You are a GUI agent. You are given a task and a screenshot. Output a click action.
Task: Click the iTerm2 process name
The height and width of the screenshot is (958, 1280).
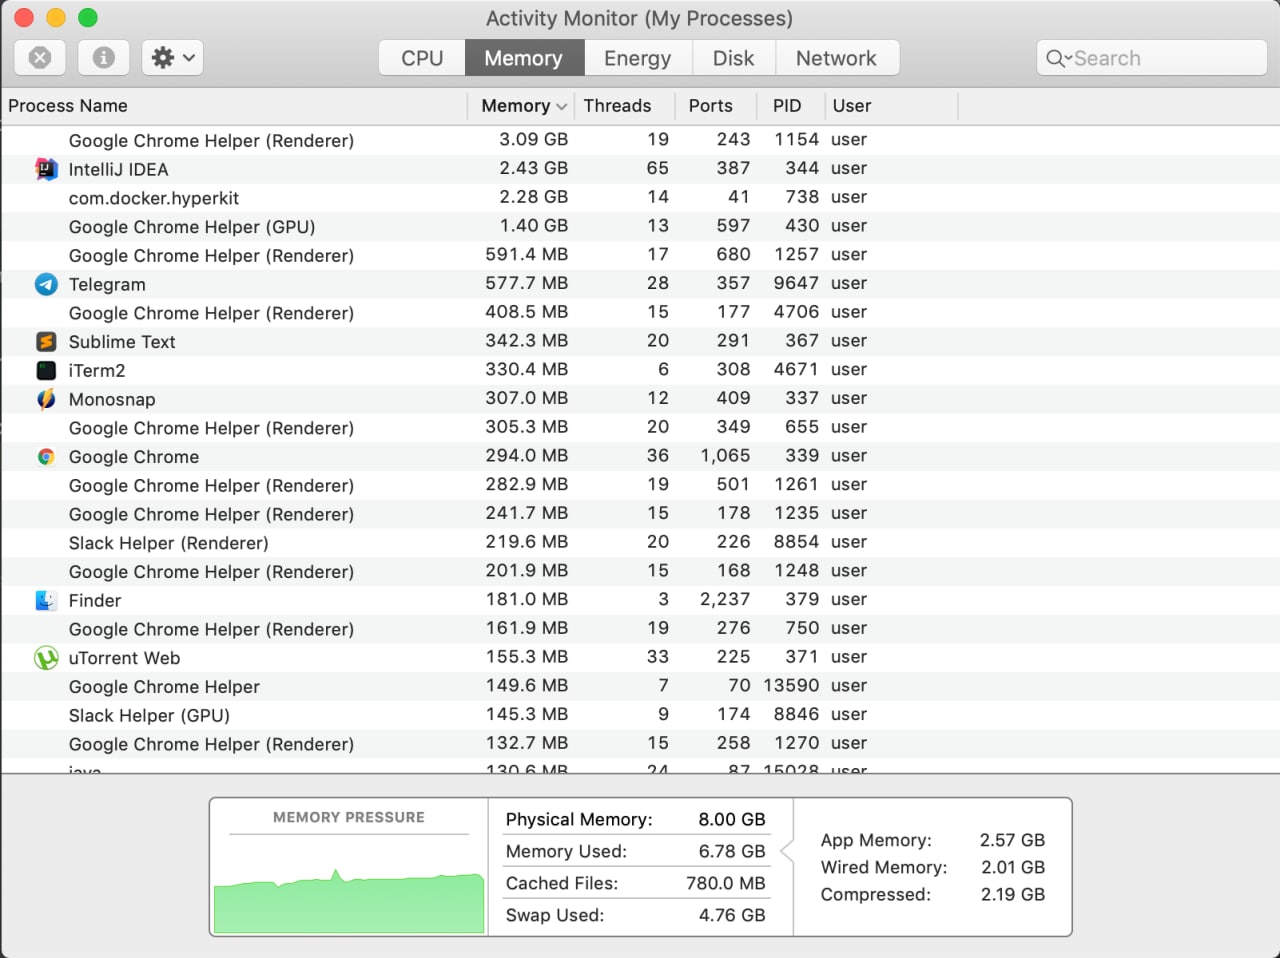[x=97, y=370]
